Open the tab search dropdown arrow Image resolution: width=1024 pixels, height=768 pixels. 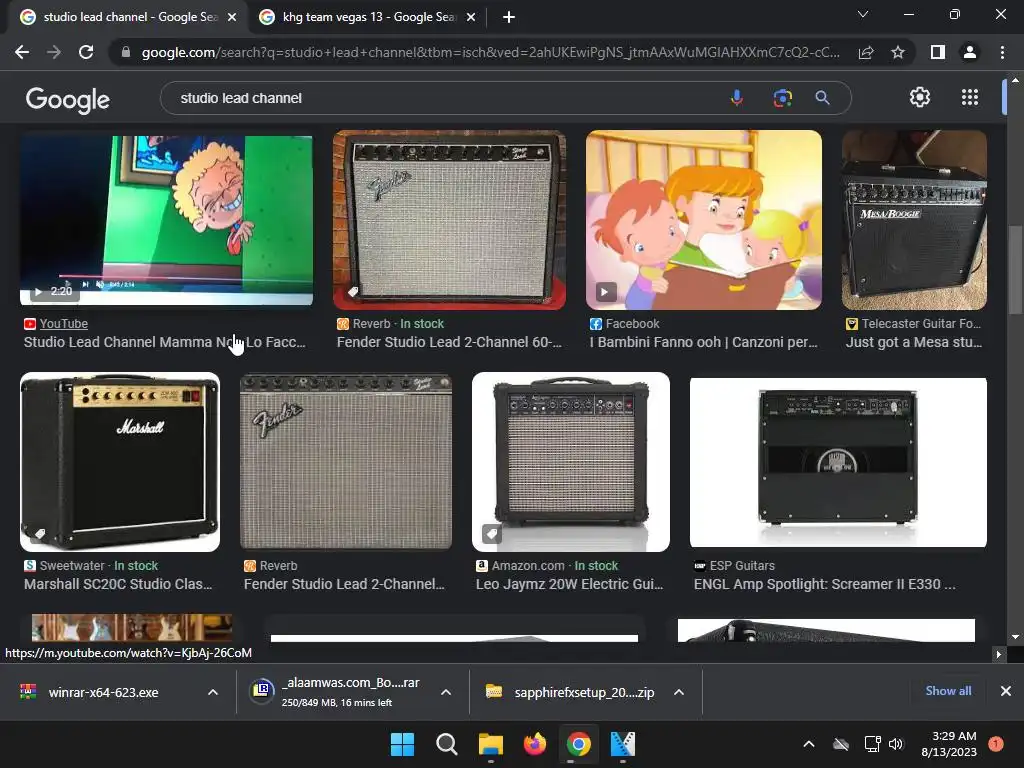click(x=863, y=14)
